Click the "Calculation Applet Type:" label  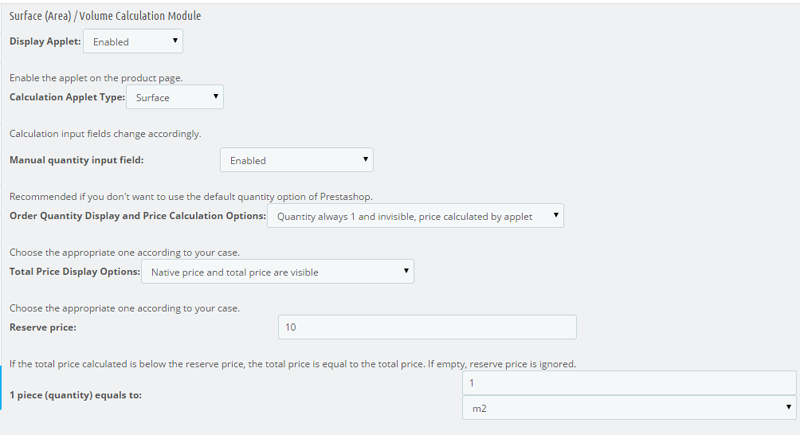tap(67, 97)
